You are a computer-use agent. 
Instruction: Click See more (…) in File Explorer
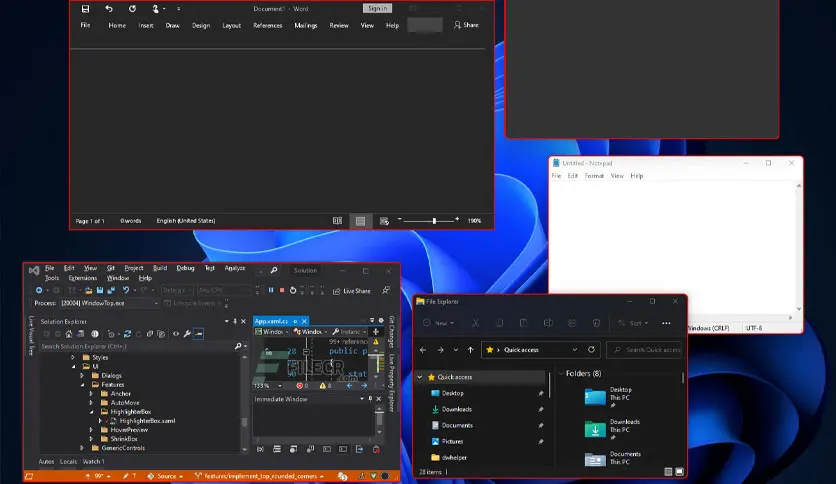666,323
